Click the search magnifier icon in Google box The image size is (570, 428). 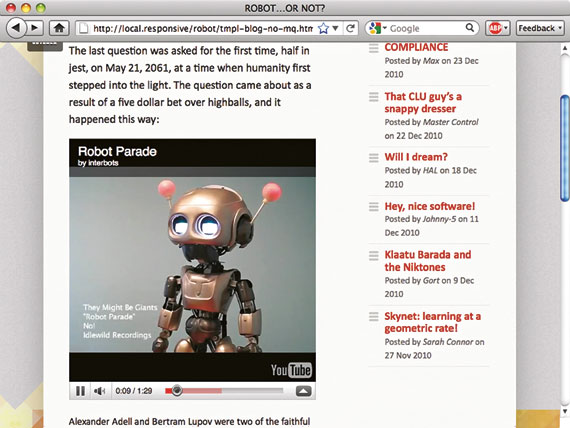(x=470, y=28)
